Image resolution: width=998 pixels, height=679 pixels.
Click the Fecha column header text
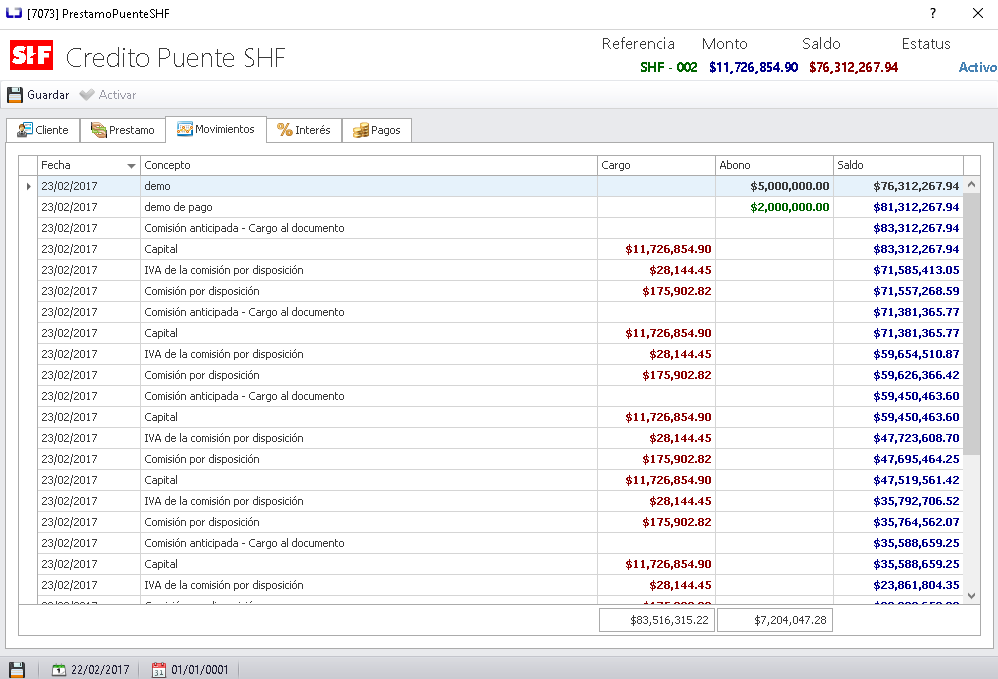pyautogui.click(x=56, y=165)
